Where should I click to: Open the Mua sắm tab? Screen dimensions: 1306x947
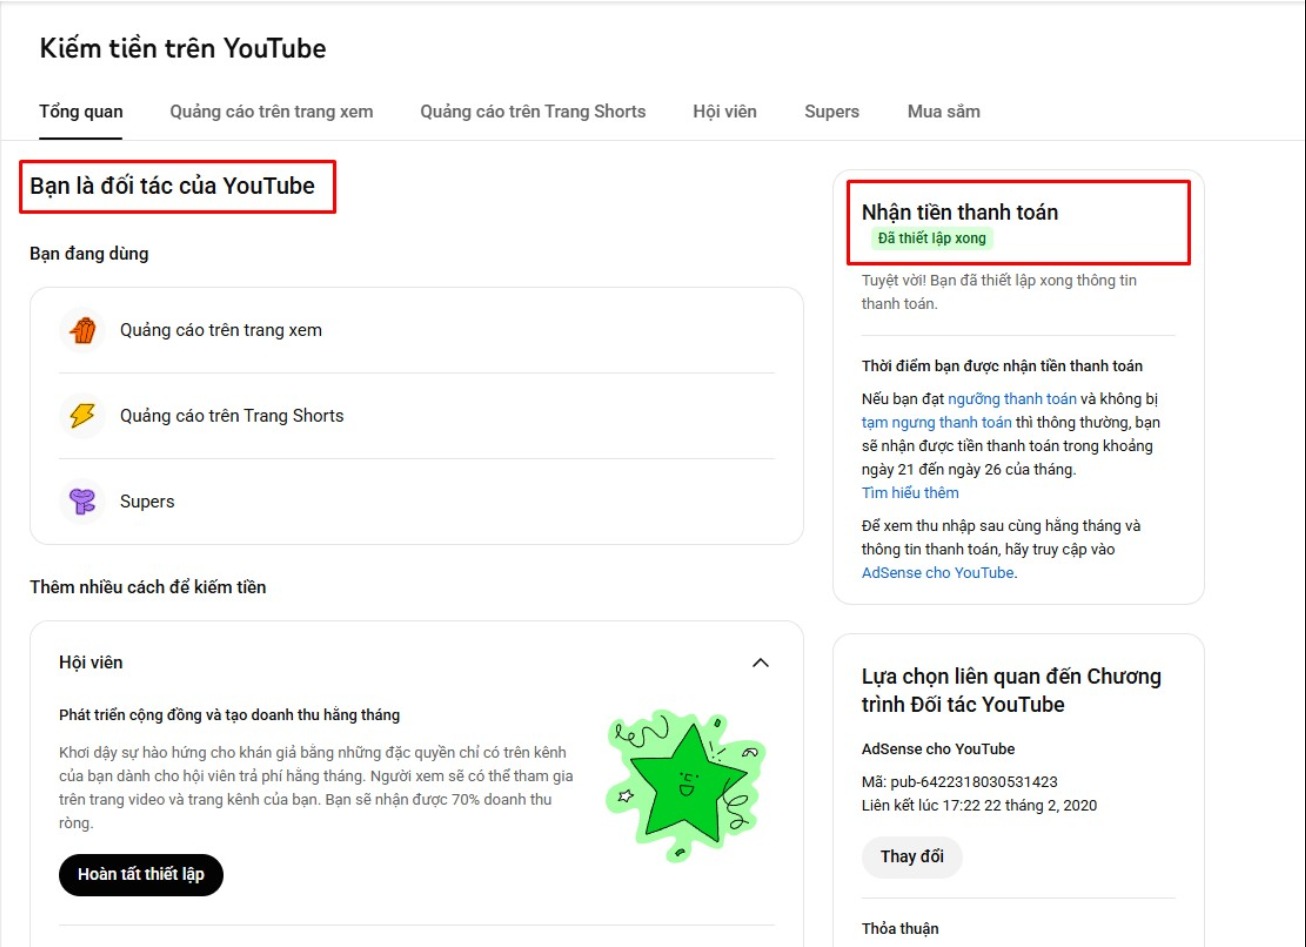(942, 112)
